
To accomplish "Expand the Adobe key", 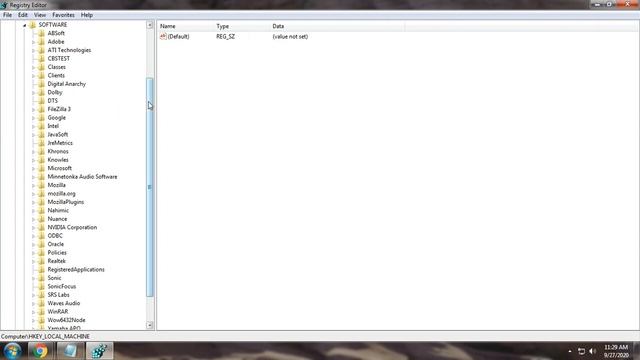I will (33, 42).
